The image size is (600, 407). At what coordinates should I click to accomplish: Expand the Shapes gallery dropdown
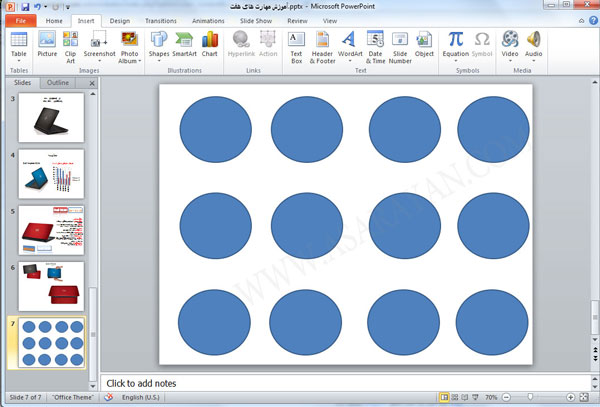point(159,60)
